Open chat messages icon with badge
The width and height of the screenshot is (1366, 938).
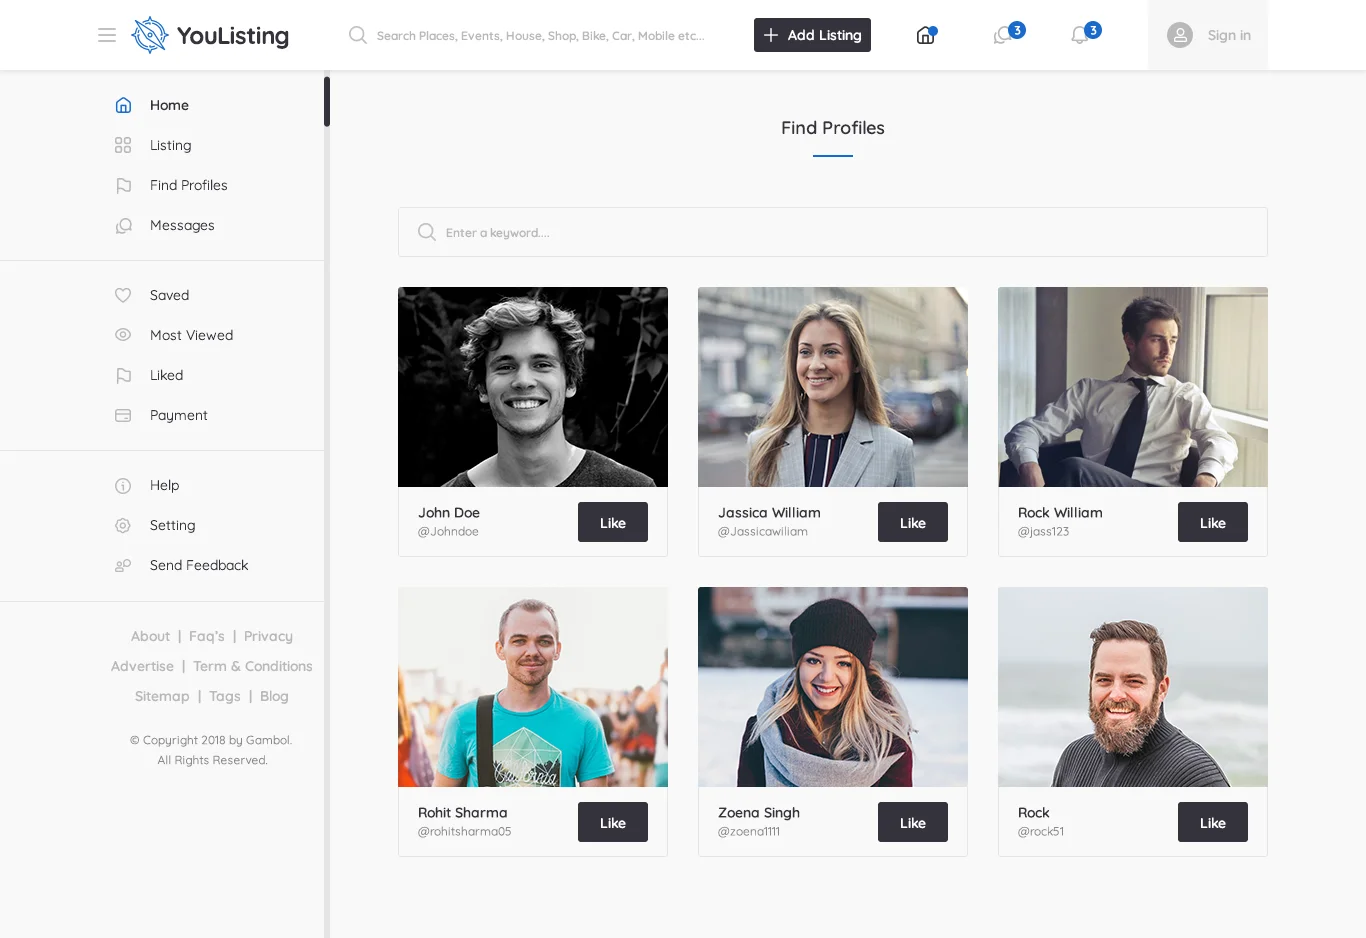[1003, 36]
